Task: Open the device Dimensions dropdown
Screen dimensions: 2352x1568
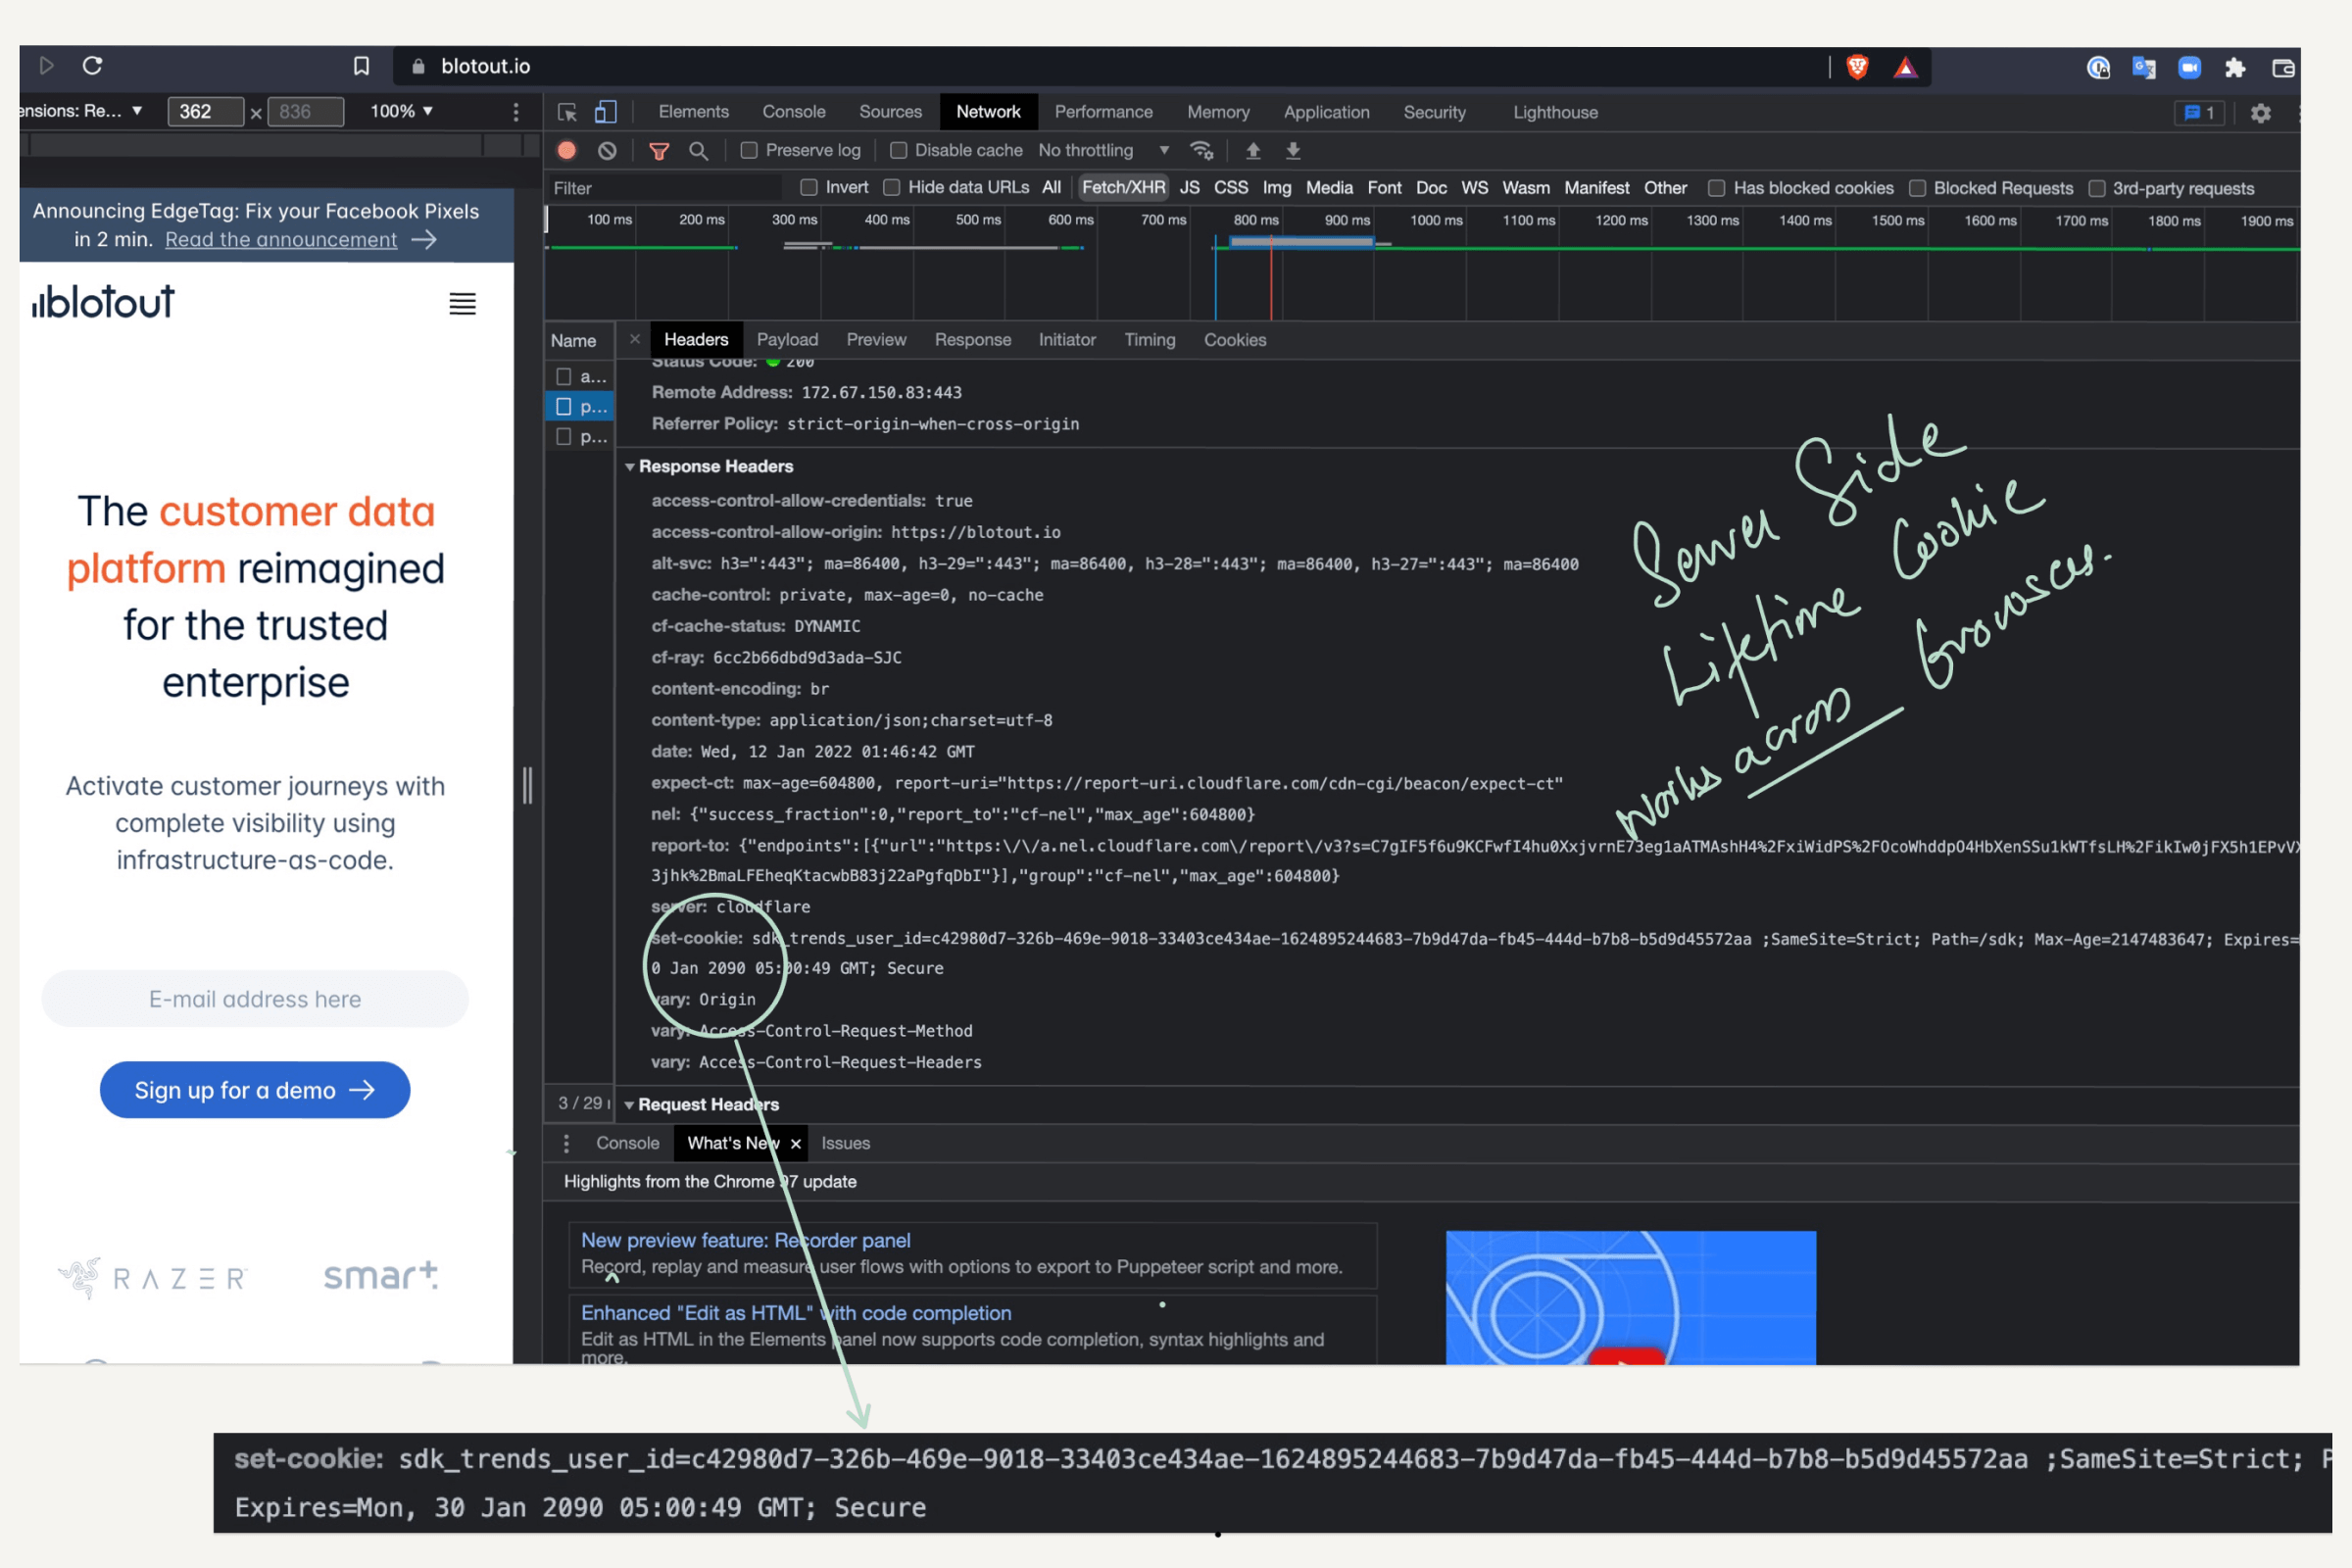Action: pos(80,111)
